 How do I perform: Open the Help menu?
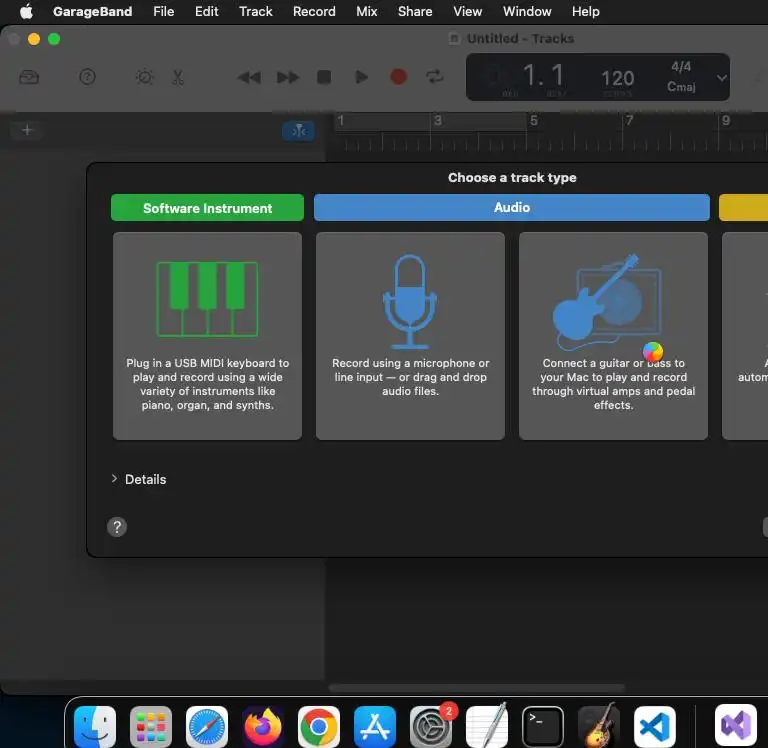click(x=585, y=11)
